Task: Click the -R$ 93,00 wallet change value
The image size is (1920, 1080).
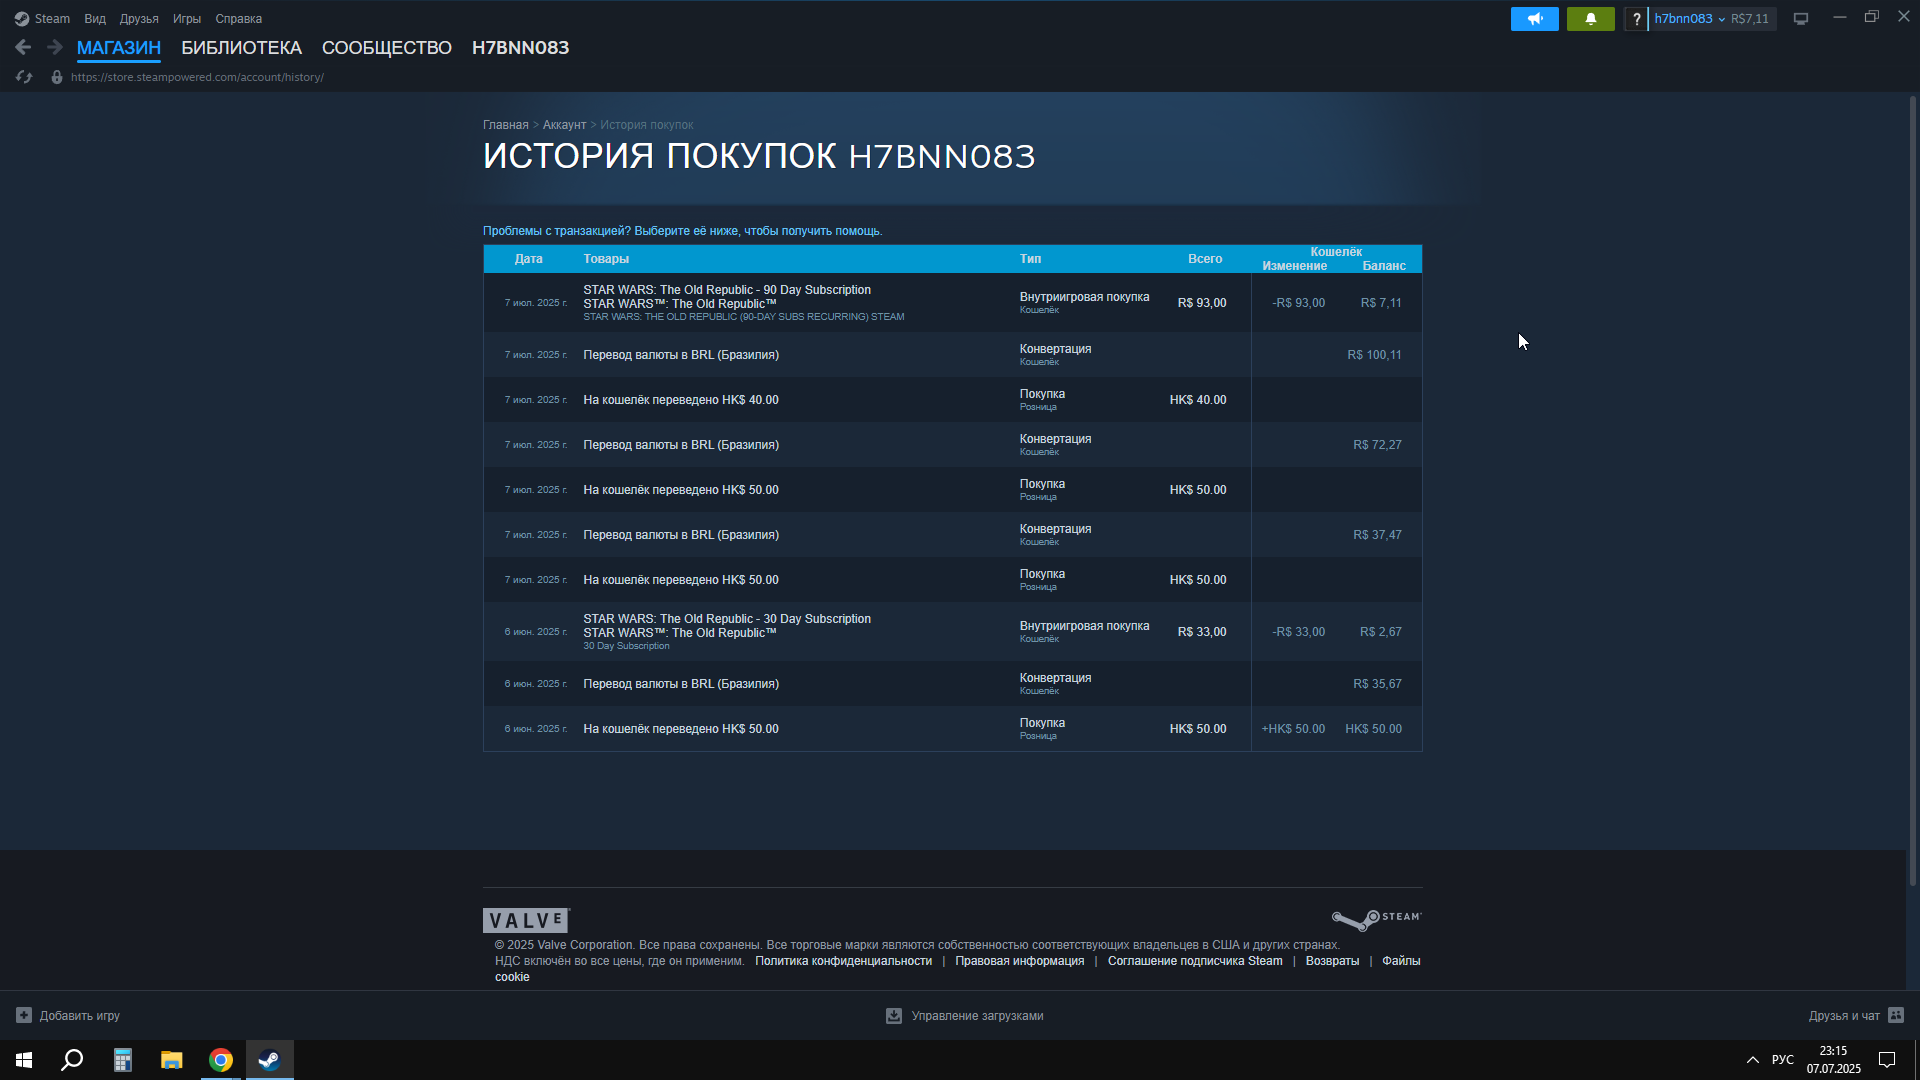Action: click(x=1298, y=303)
